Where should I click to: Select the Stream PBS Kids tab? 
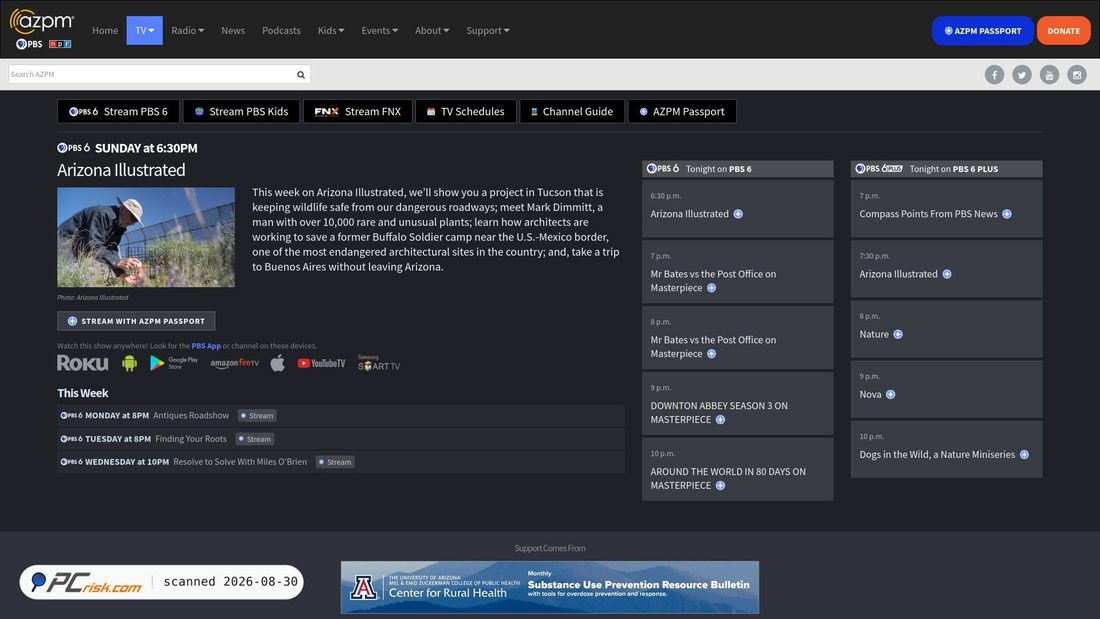click(241, 112)
